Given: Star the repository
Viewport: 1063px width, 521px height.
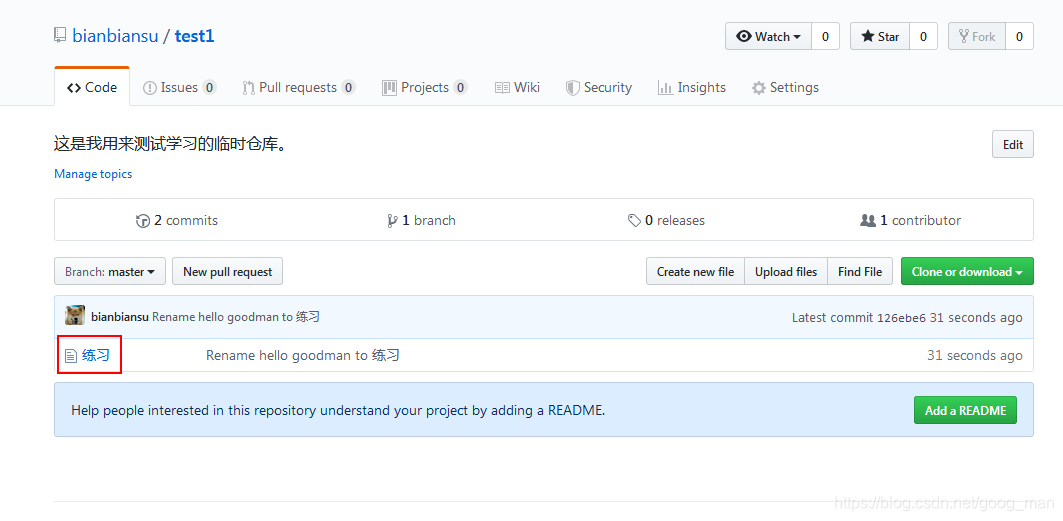Looking at the screenshot, I should 880,37.
